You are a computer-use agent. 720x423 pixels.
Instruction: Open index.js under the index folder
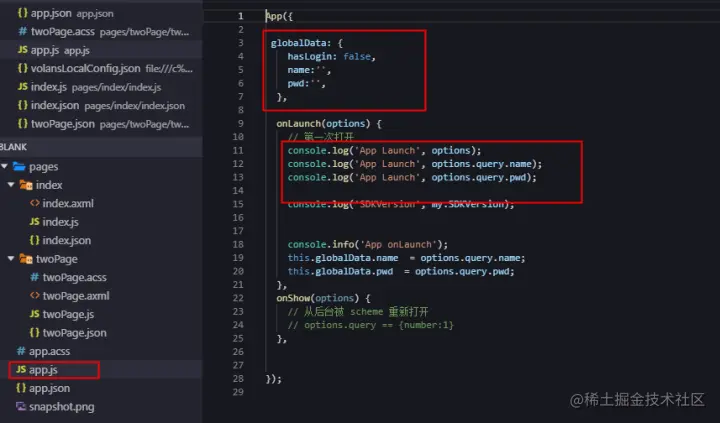[x=61, y=222]
